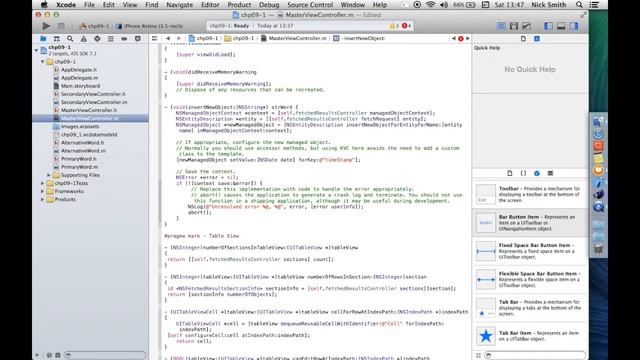Click the add (+) button below navigator
This screenshot has width=640, height=360.
(x=37, y=356)
